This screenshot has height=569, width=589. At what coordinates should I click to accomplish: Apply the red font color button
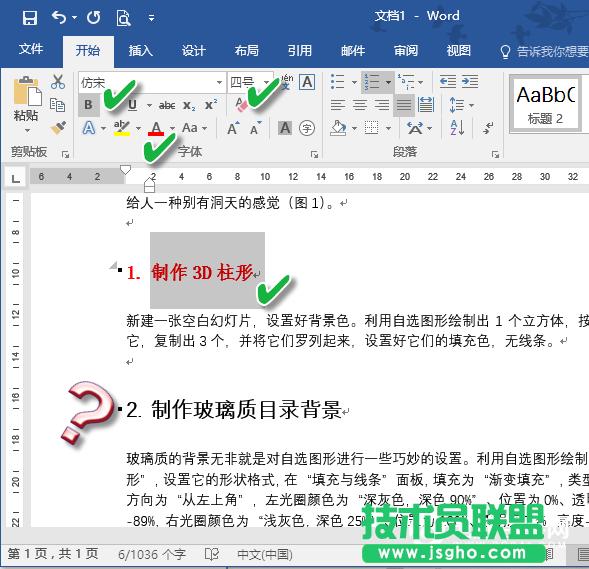pos(156,128)
